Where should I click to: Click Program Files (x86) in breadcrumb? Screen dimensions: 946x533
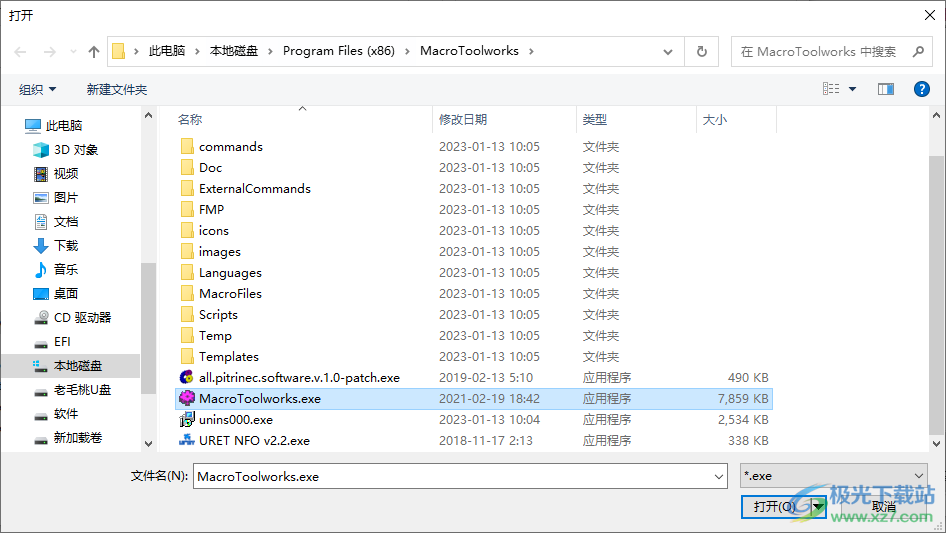click(x=339, y=51)
